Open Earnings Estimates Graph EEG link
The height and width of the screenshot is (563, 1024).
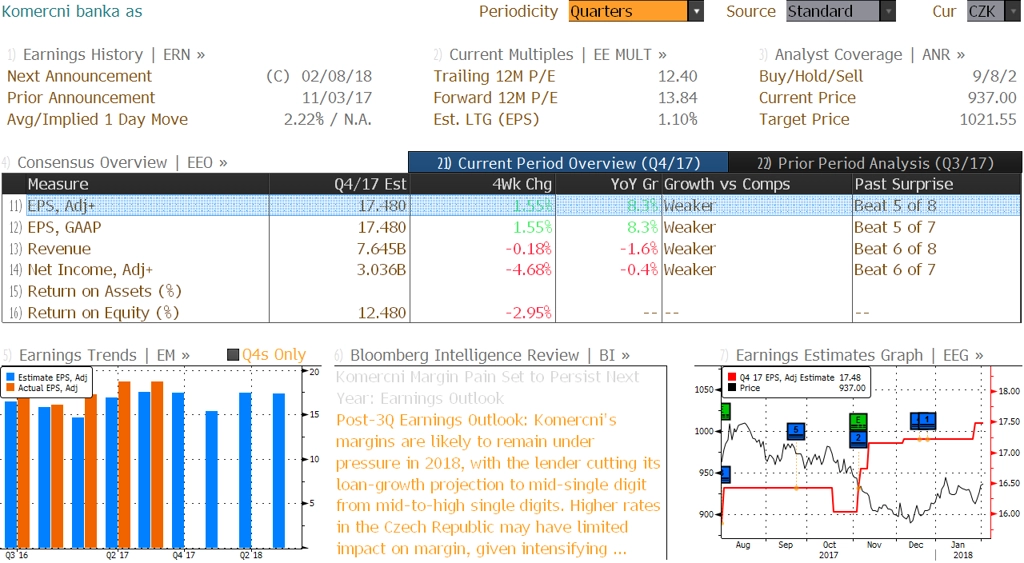[859, 355]
